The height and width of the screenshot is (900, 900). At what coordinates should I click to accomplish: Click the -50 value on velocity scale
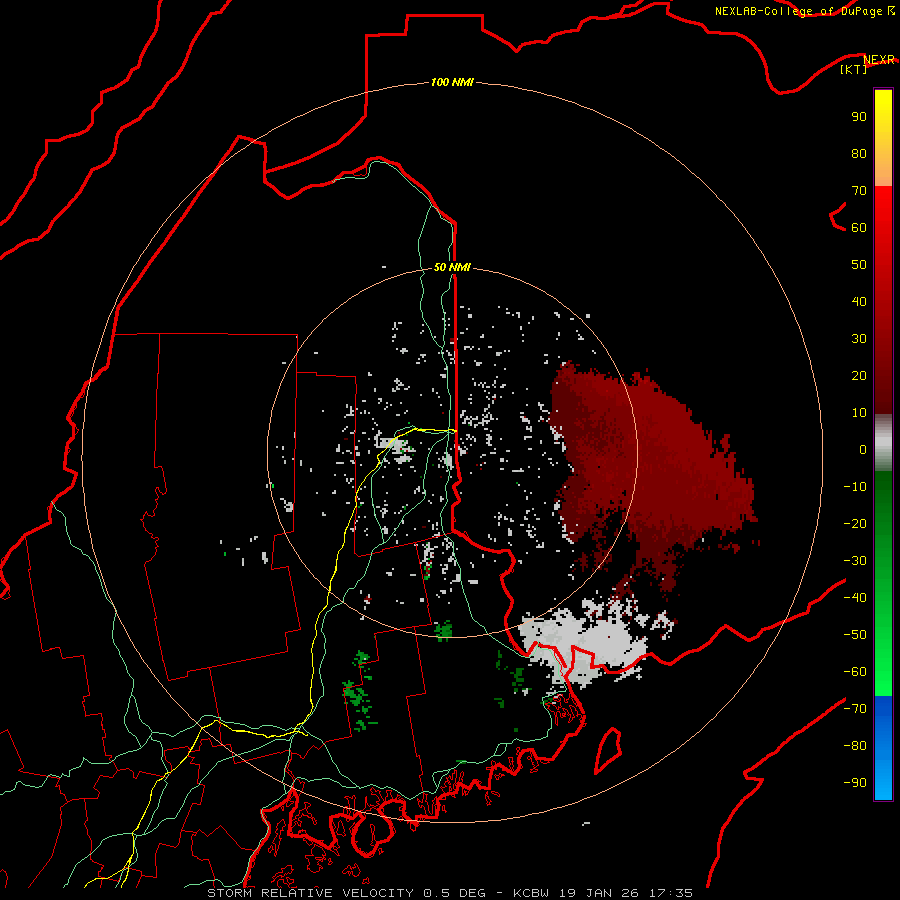click(855, 635)
